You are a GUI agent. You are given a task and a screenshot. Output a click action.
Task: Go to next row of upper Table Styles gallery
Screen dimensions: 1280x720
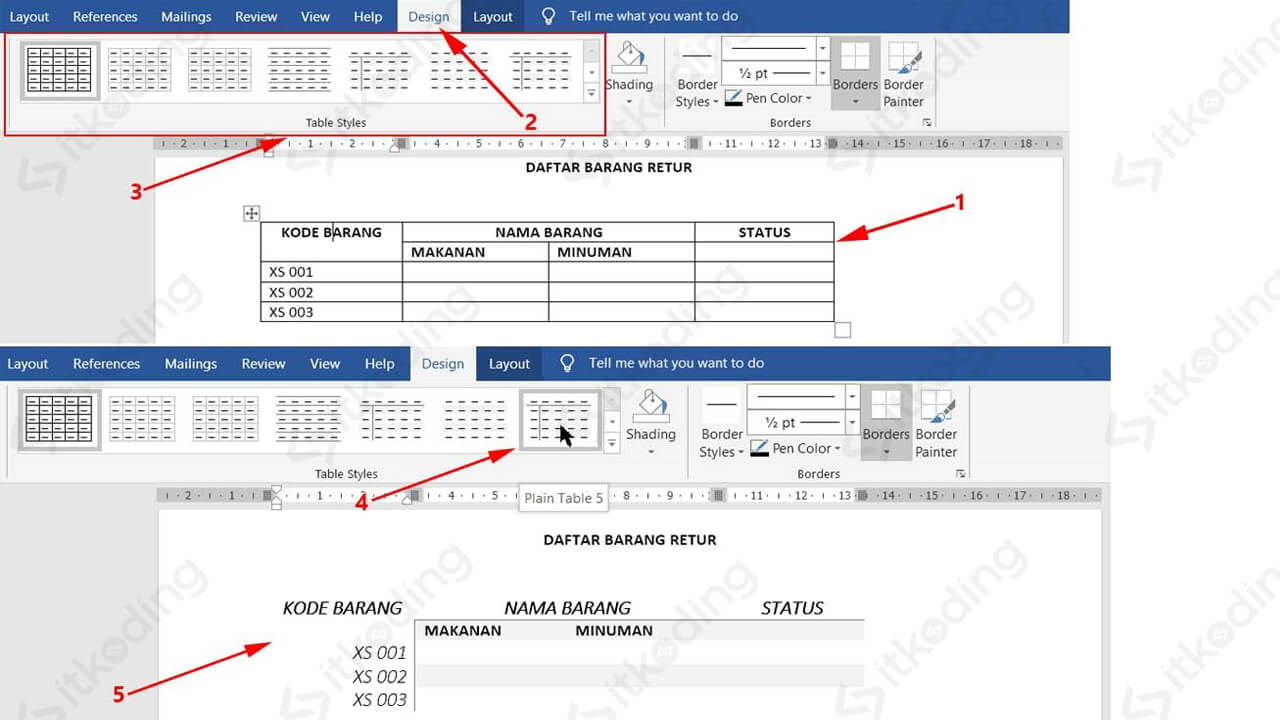click(x=591, y=72)
